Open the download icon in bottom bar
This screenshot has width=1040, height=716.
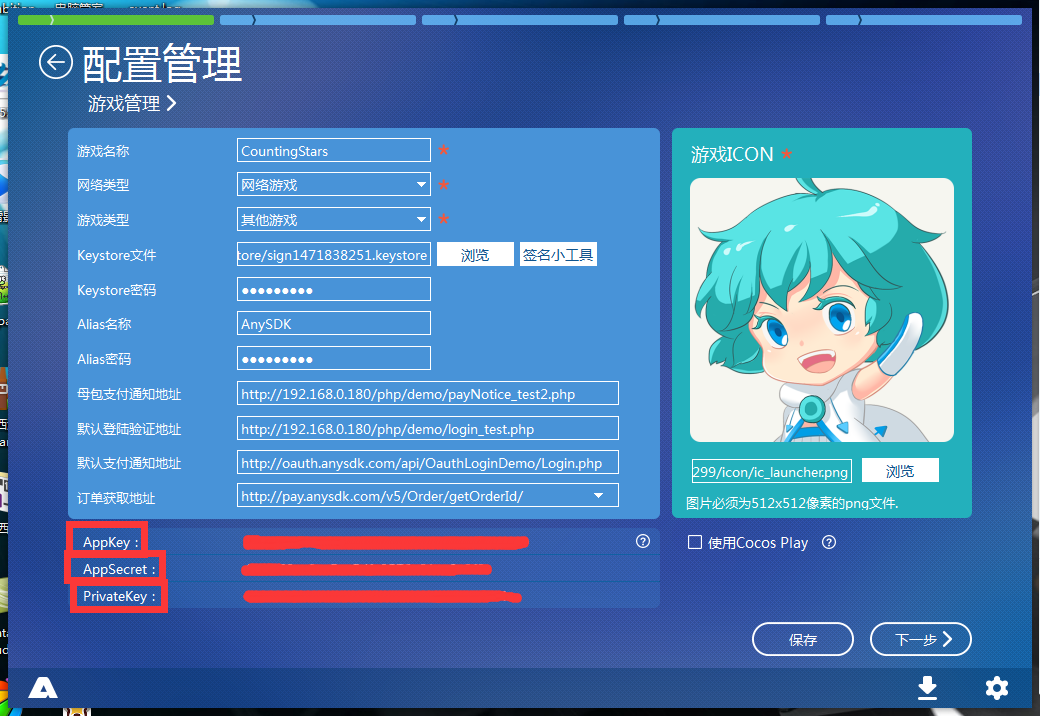927,688
